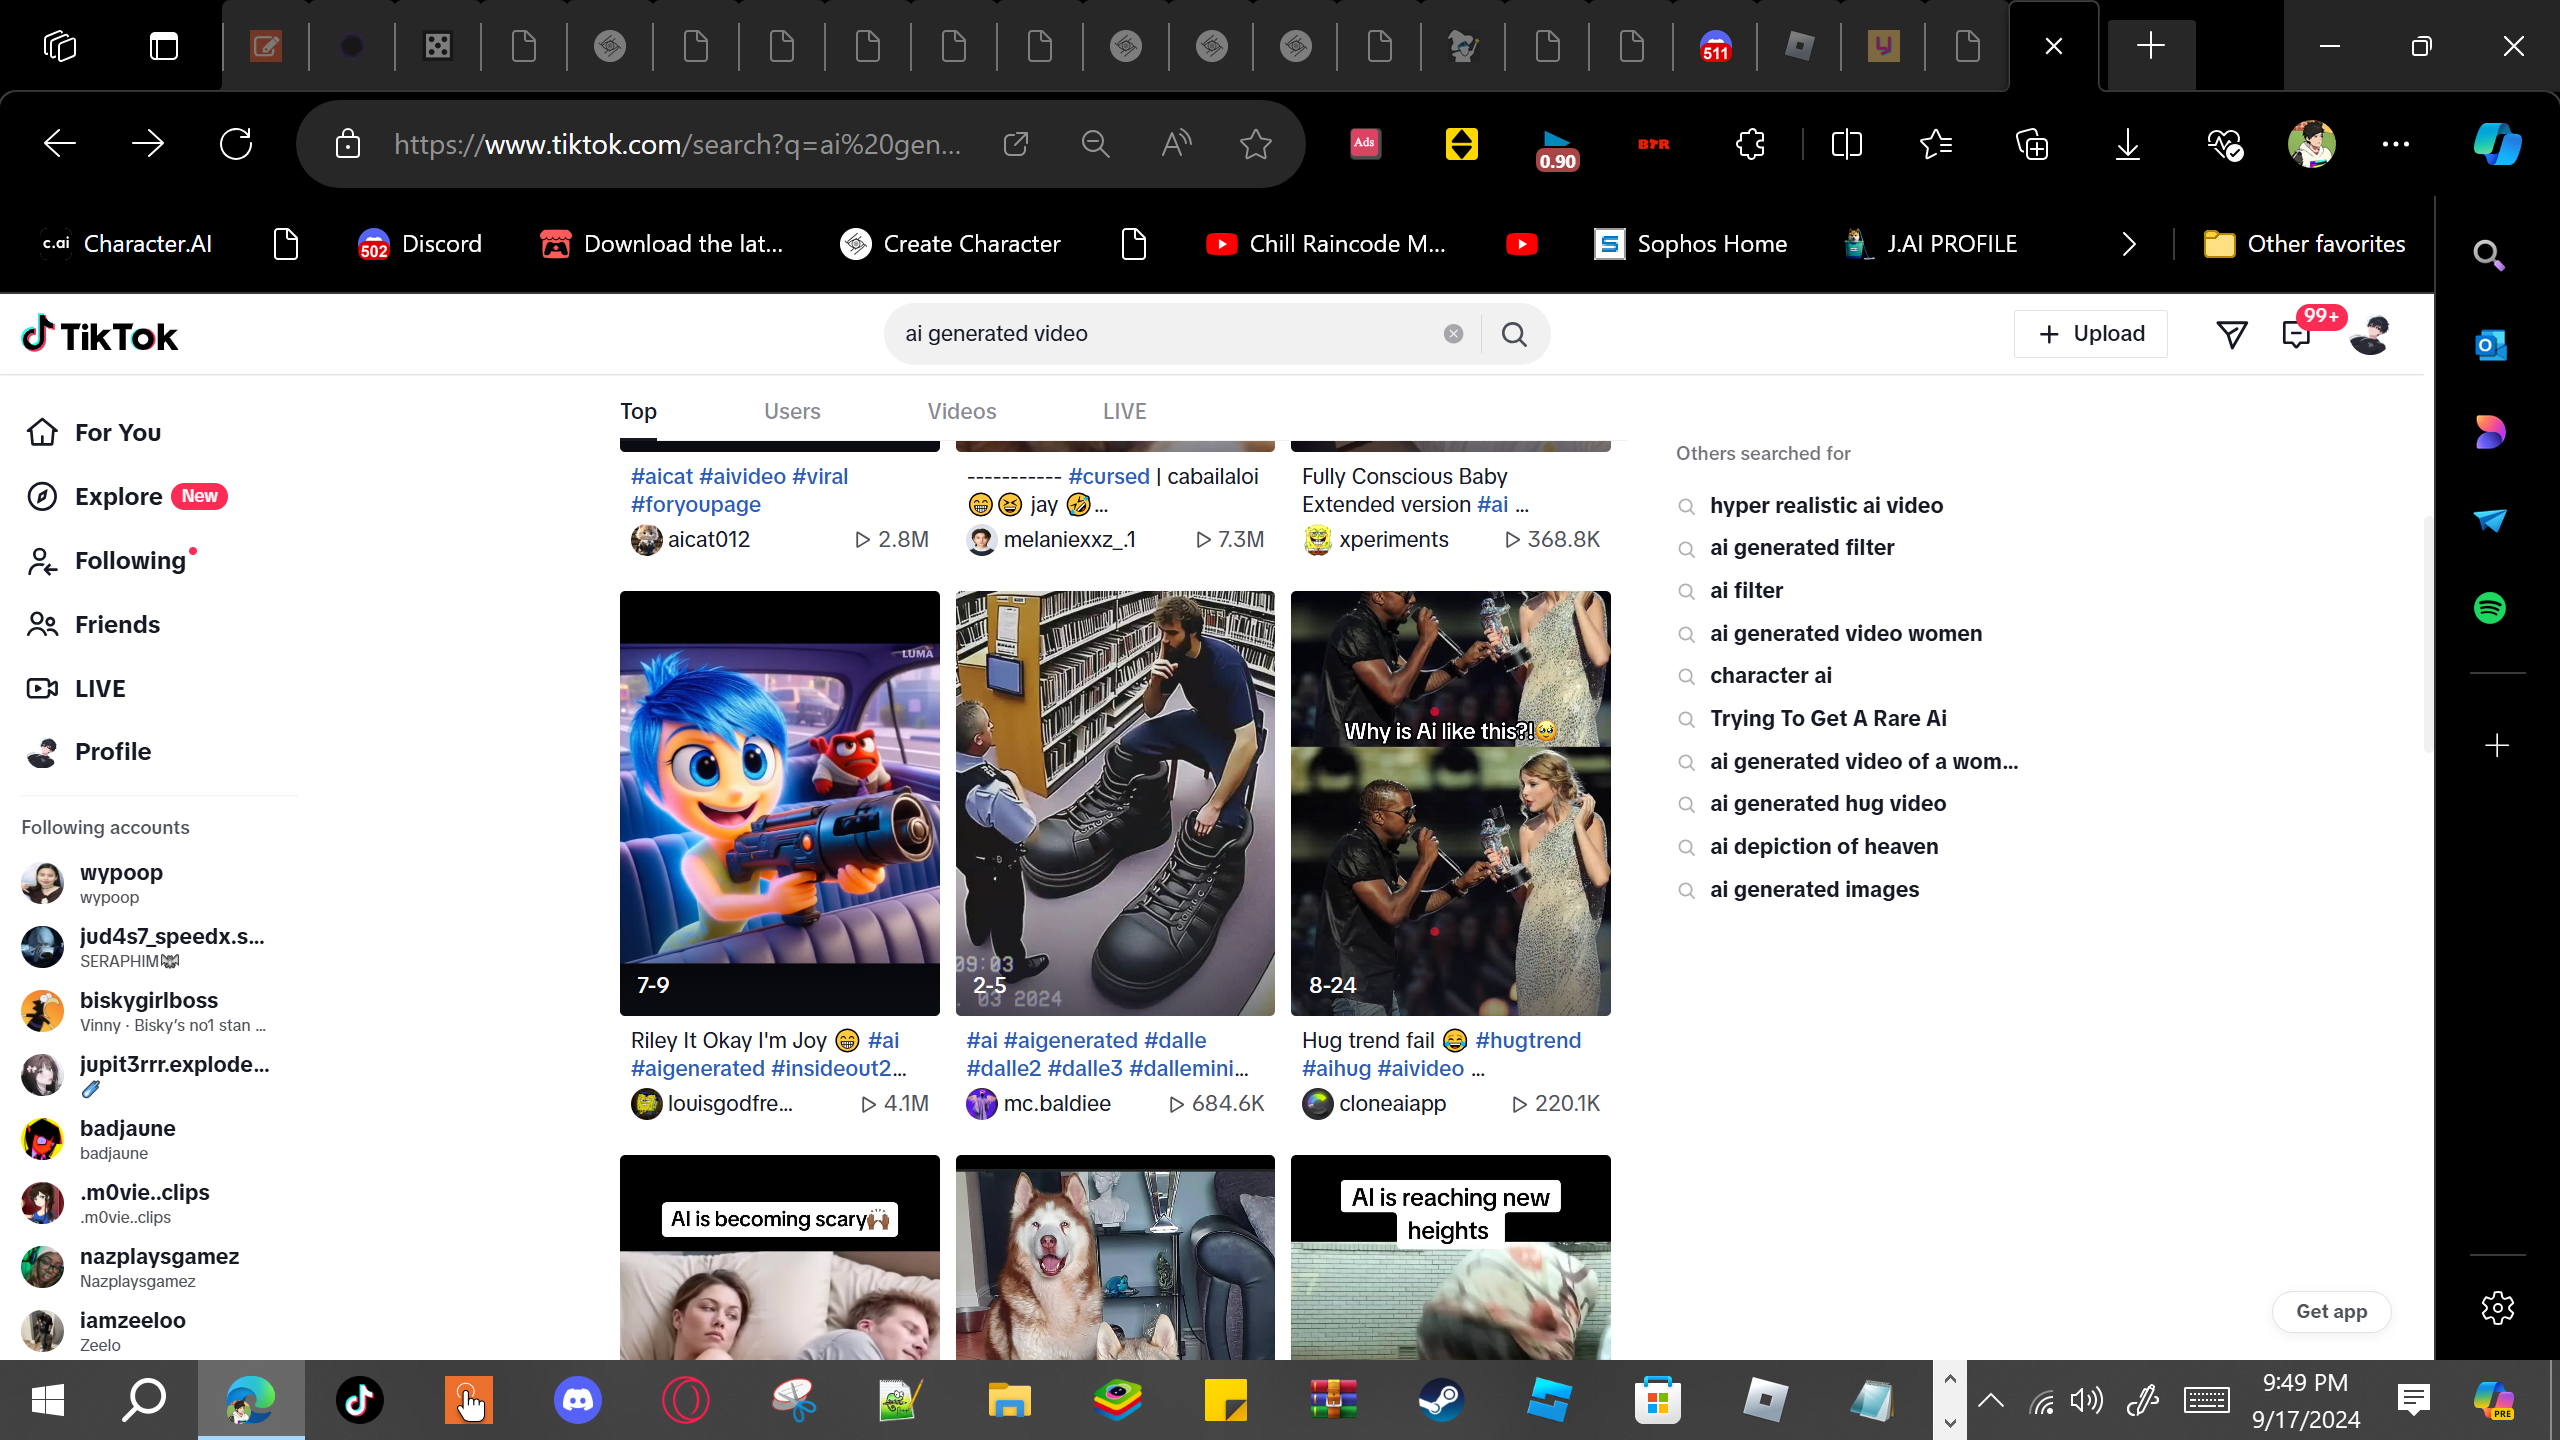Toggle the browser split screen icon
This screenshot has height=1440, width=2560.
tap(1846, 144)
